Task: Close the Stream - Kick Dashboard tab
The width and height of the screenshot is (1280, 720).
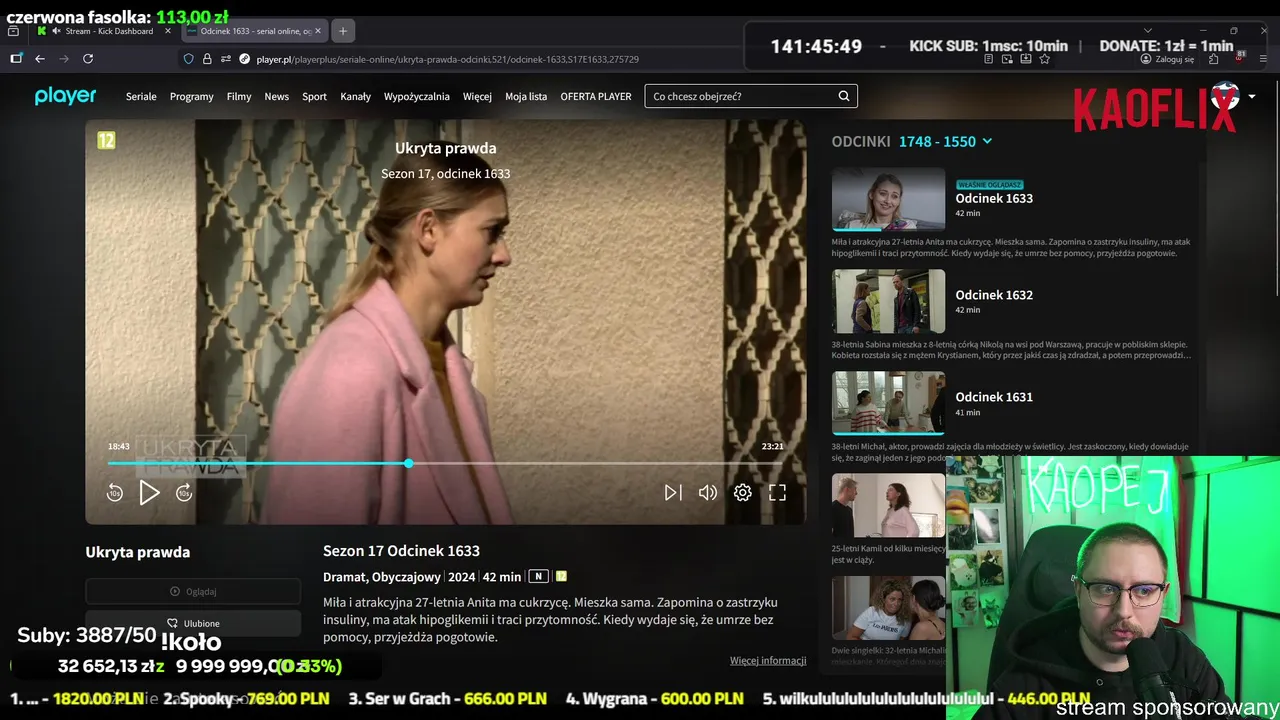Action: (170, 31)
